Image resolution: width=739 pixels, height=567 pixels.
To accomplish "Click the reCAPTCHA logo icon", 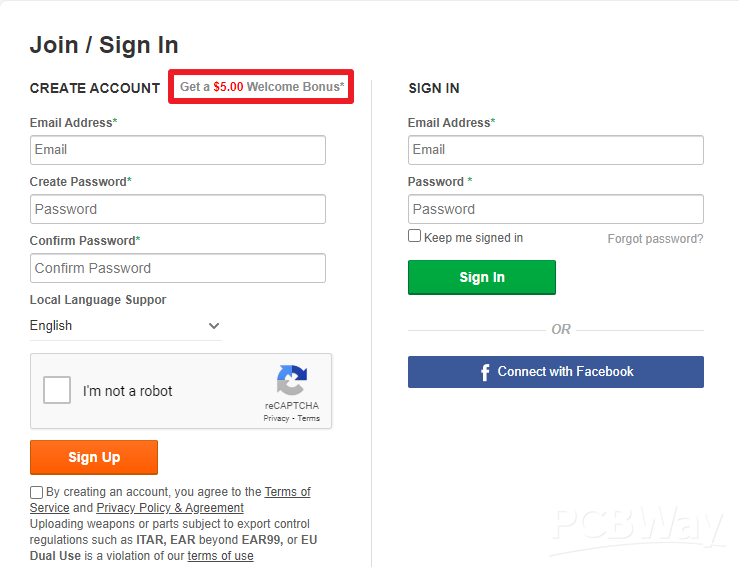I will (x=292, y=381).
